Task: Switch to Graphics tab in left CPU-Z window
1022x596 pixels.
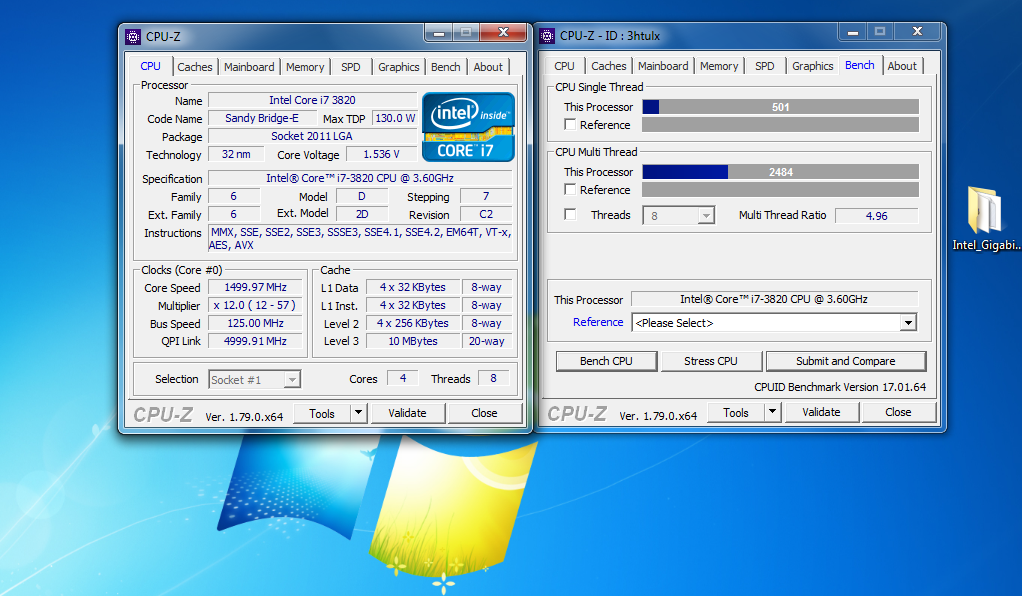Action: pyautogui.click(x=399, y=67)
